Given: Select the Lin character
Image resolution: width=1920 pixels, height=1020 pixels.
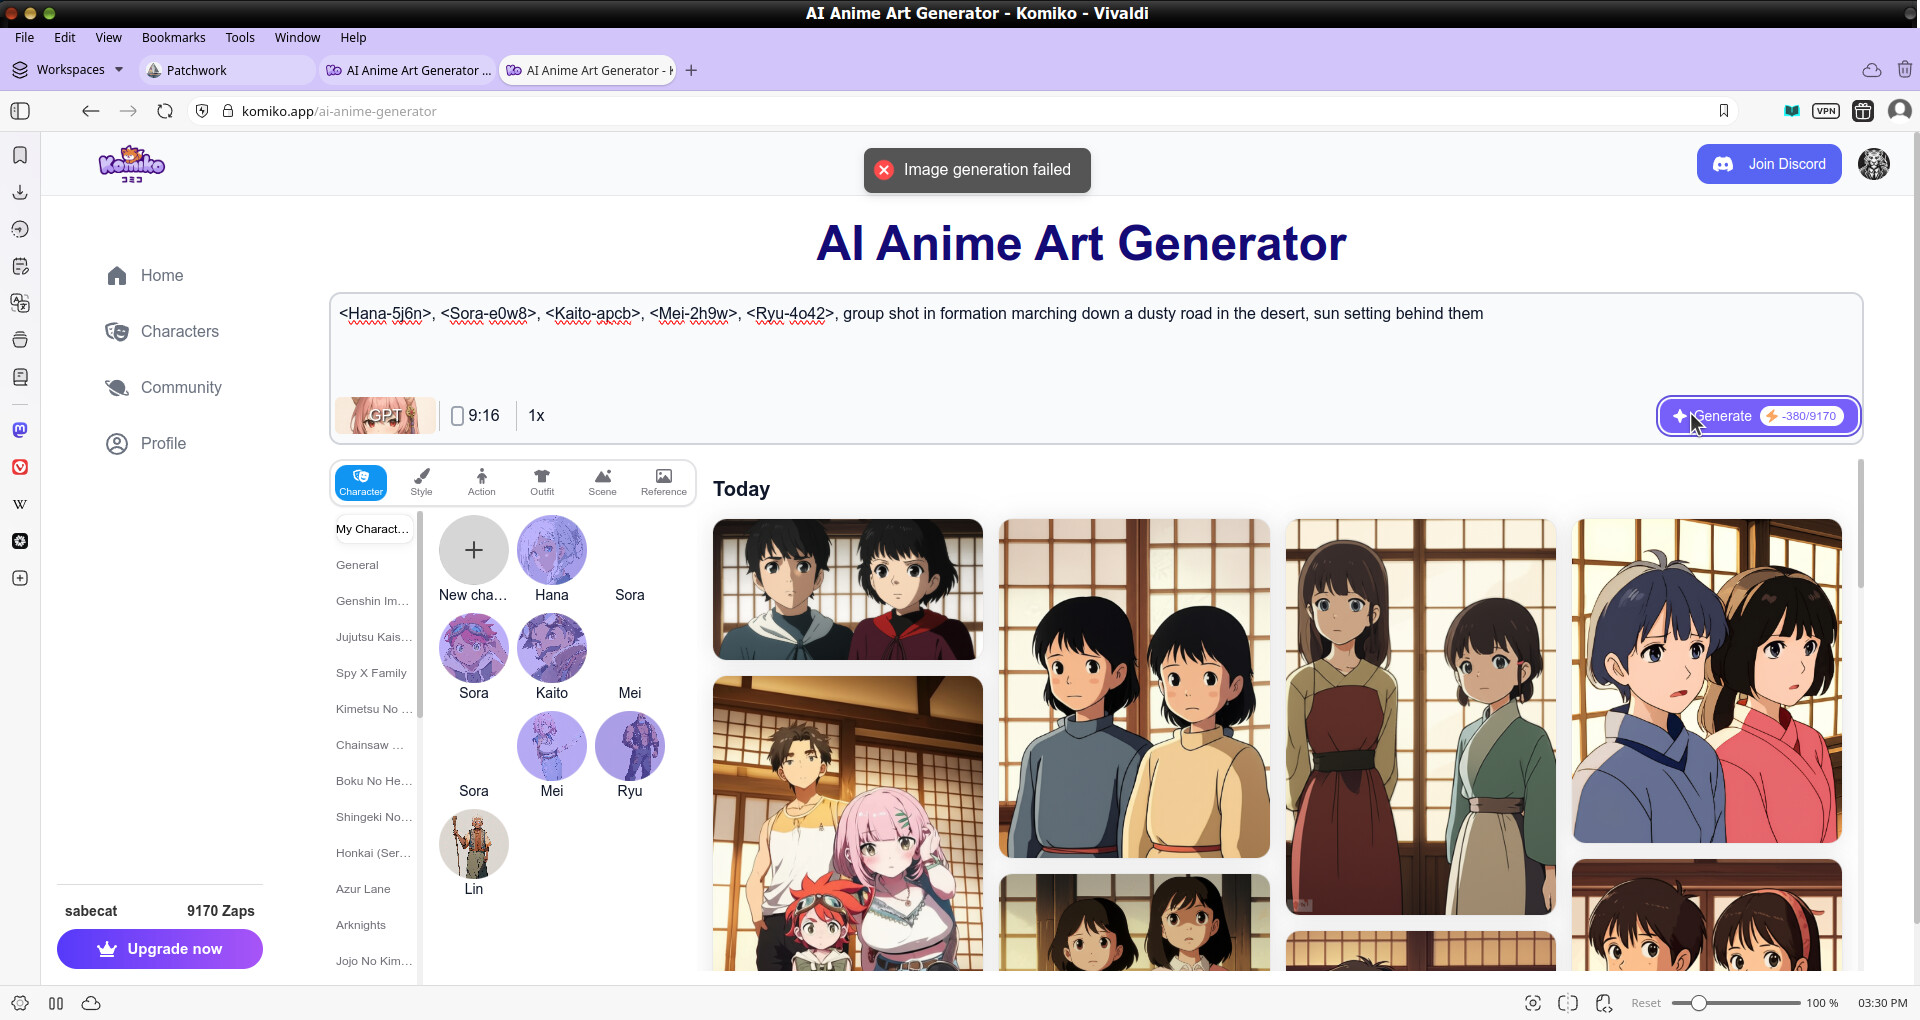Looking at the screenshot, I should 474,854.
